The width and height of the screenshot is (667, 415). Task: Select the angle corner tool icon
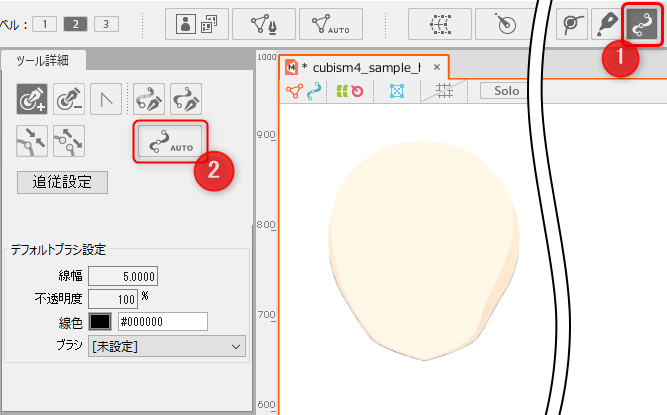pyautogui.click(x=104, y=100)
